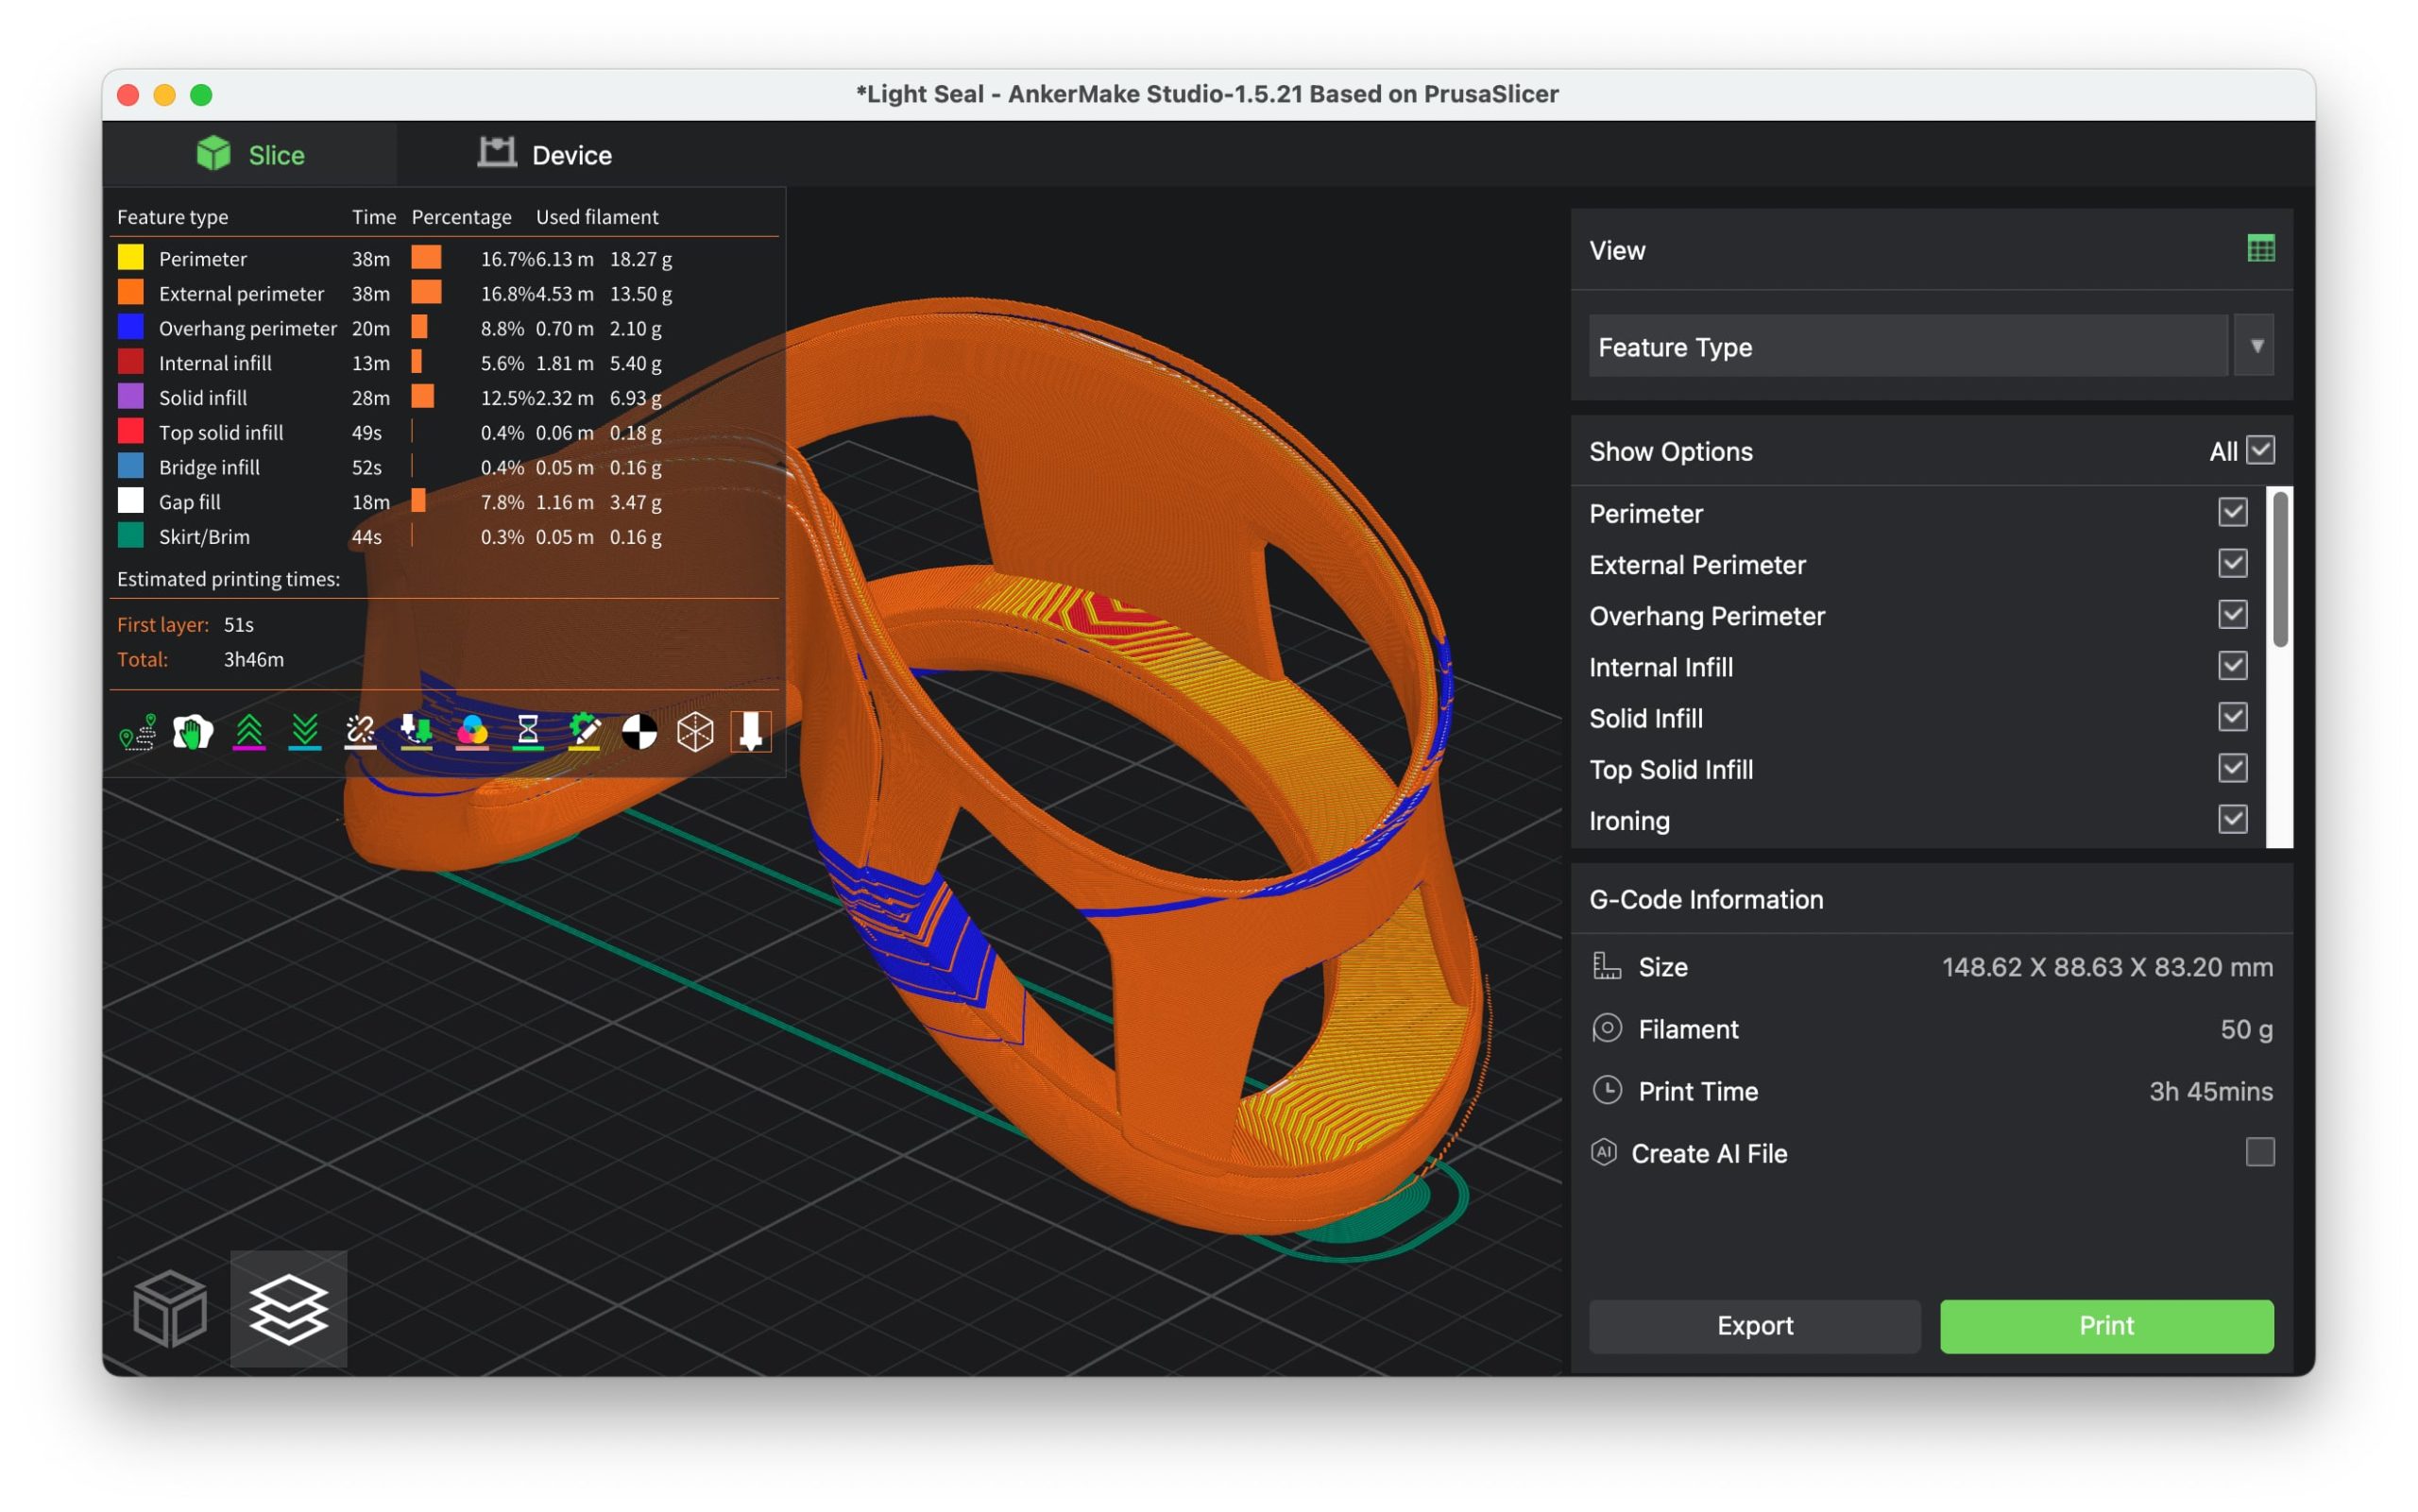The height and width of the screenshot is (1512, 2418).
Task: Toggle seams broken-chain icon
Action: point(360,732)
